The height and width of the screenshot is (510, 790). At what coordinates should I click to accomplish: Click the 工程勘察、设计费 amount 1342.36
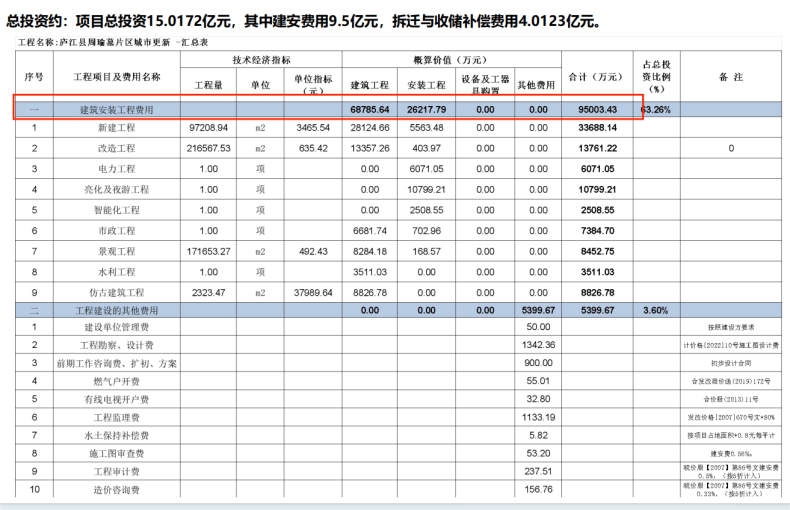point(538,345)
